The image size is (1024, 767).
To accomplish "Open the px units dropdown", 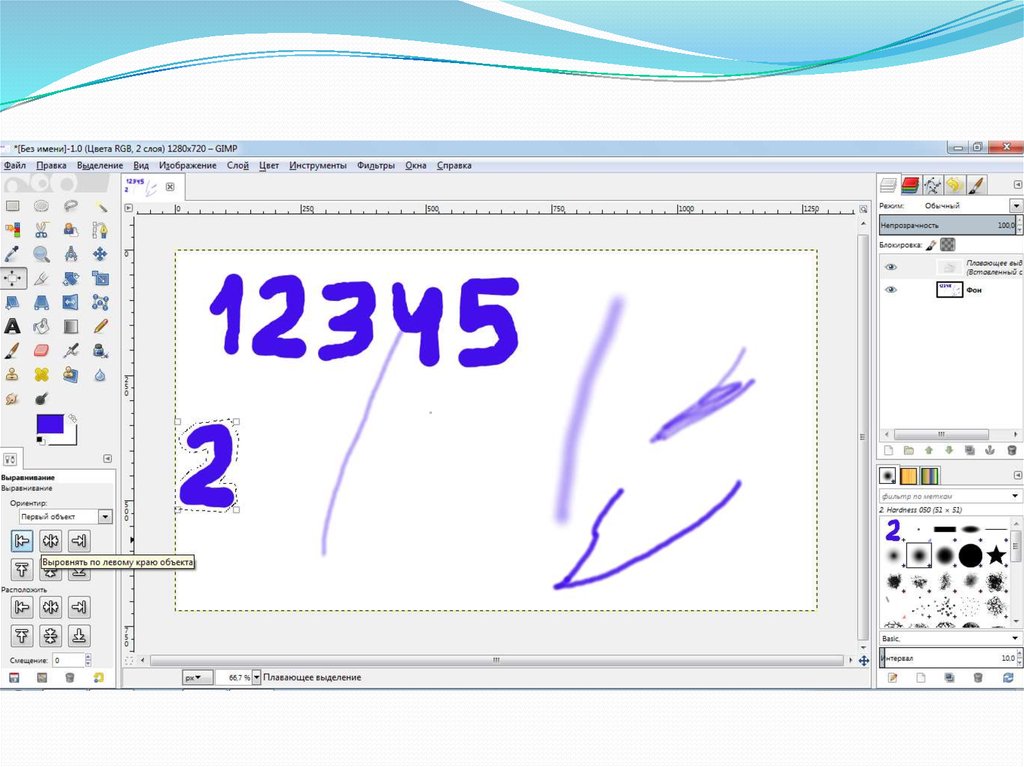I will tap(197, 678).
